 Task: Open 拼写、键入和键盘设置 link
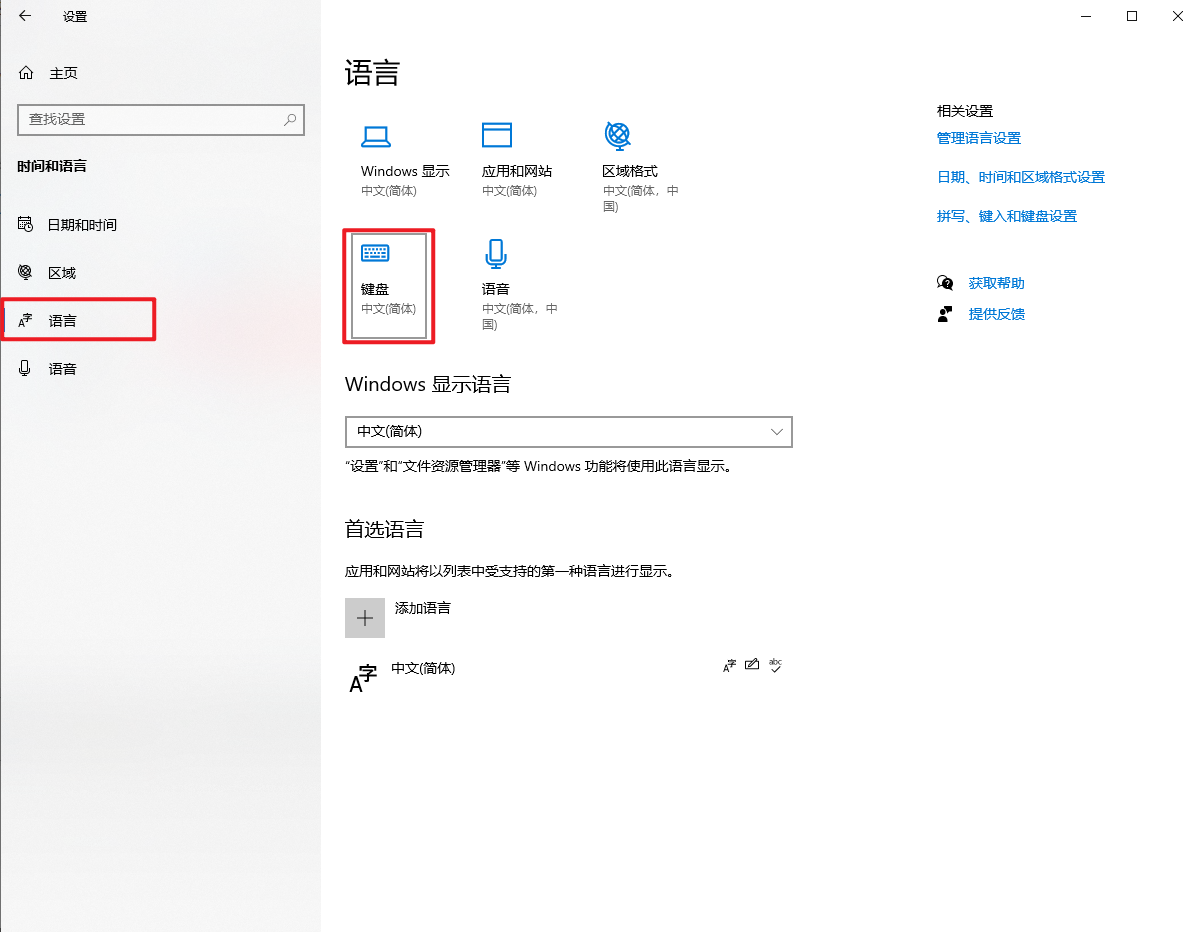coord(1007,216)
